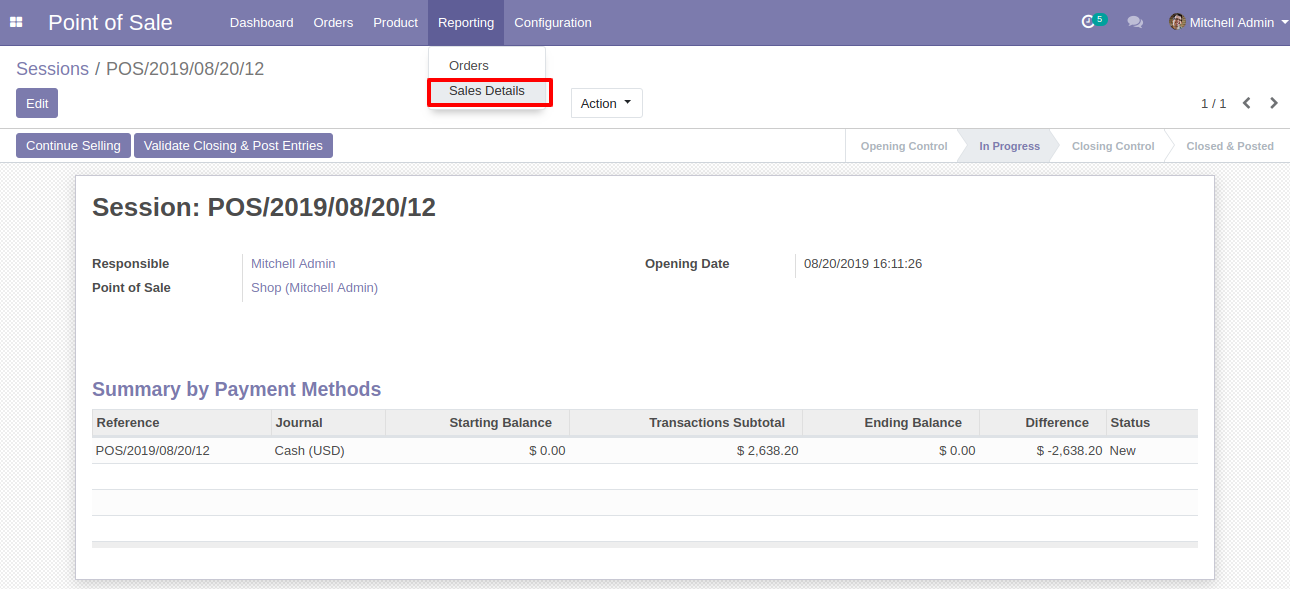The height and width of the screenshot is (589, 1290).
Task: Open the apps grid menu icon
Action: (16, 22)
